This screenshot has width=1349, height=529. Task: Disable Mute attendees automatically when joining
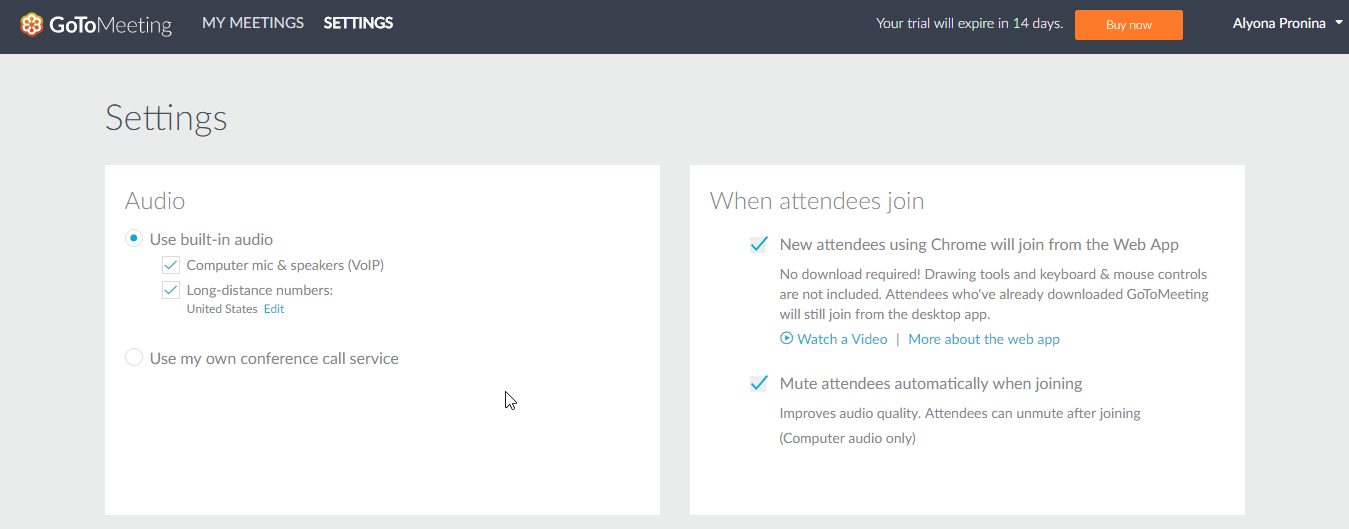click(759, 383)
